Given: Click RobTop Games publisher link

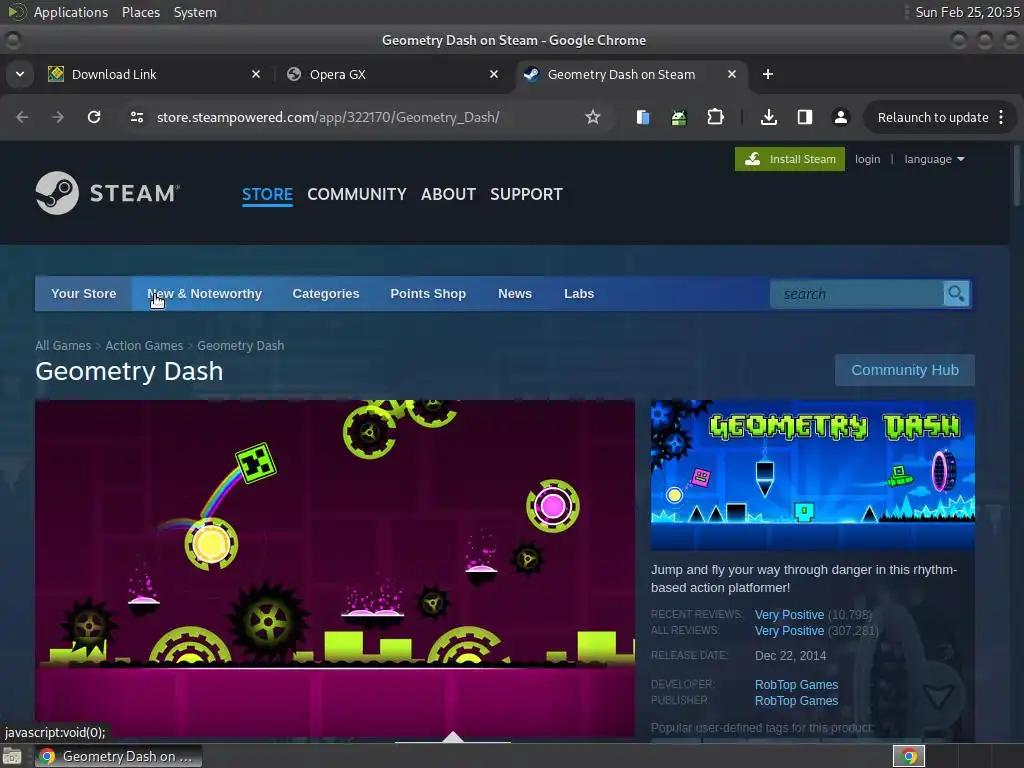Looking at the screenshot, I should pos(796,701).
